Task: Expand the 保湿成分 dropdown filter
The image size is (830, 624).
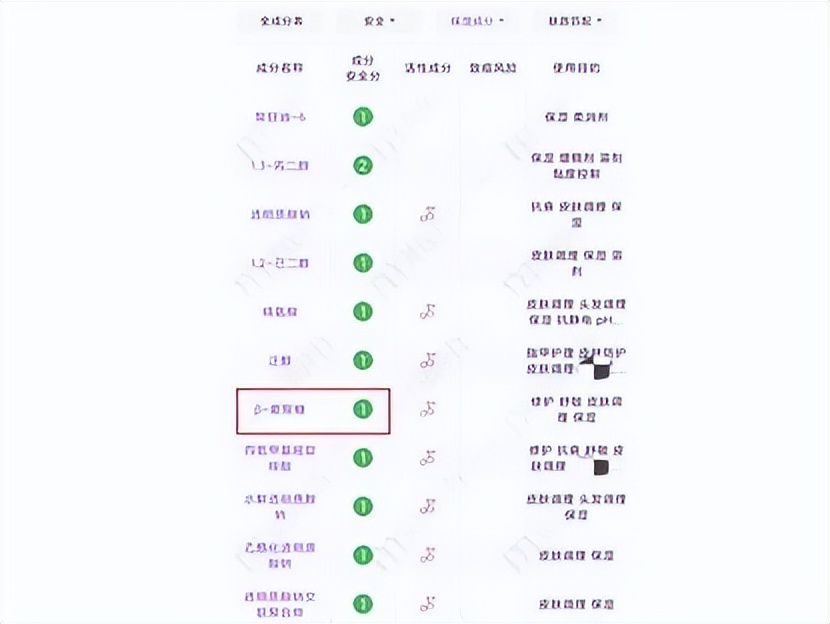Action: [x=477, y=20]
